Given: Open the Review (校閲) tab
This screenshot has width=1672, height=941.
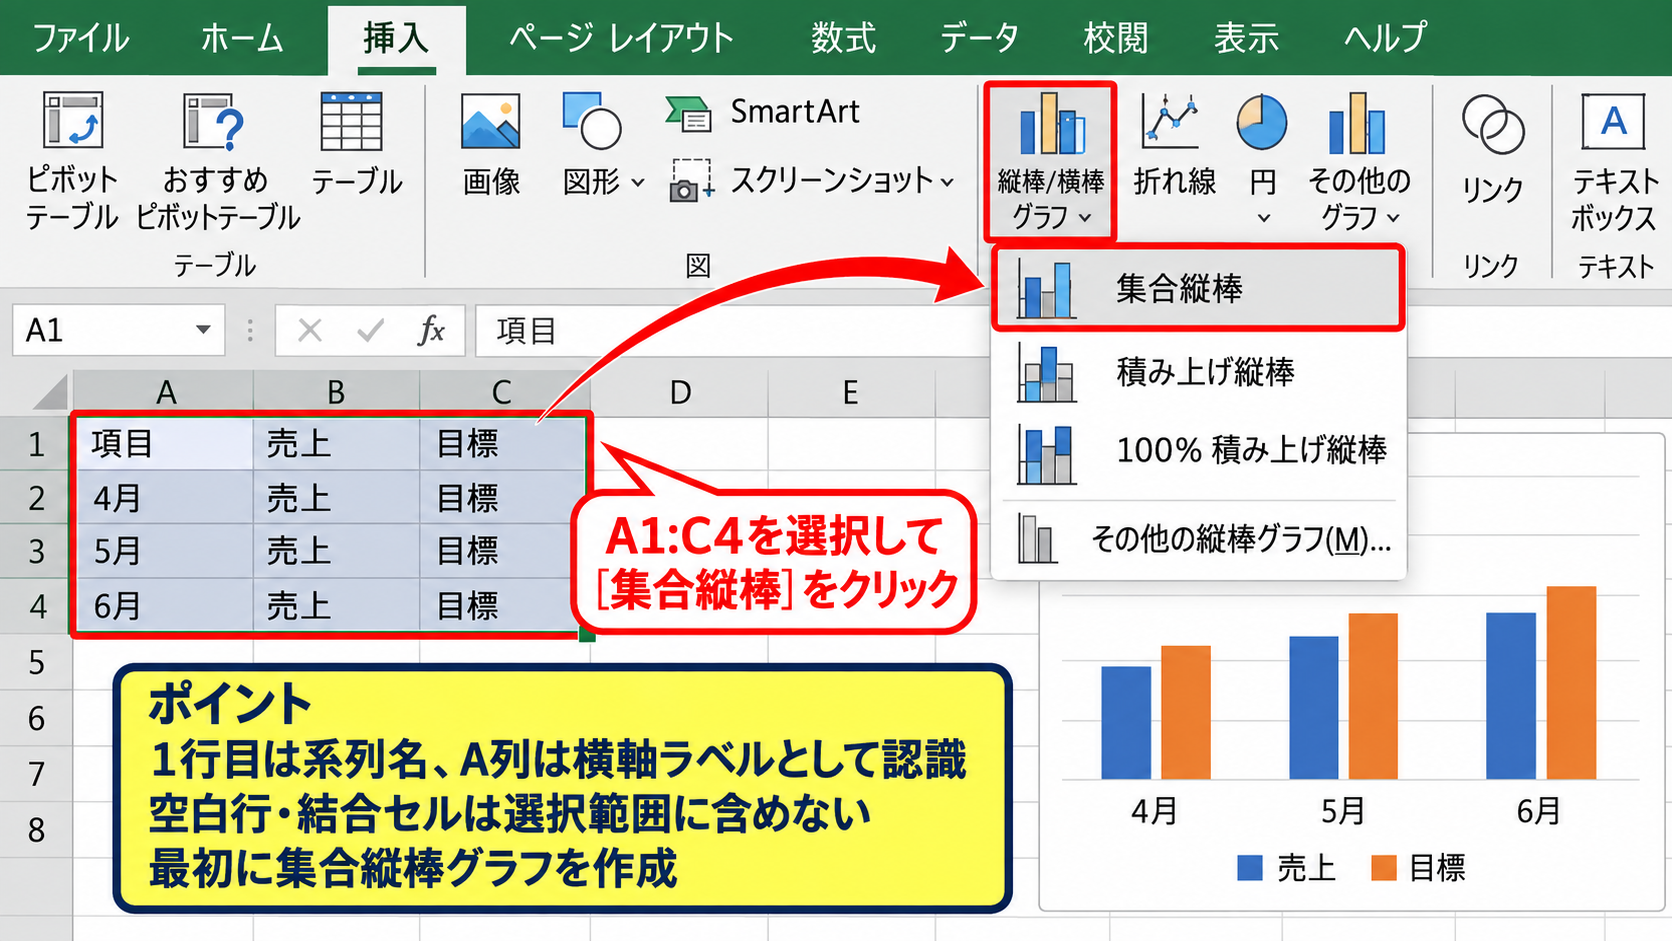Looking at the screenshot, I should click(1115, 38).
